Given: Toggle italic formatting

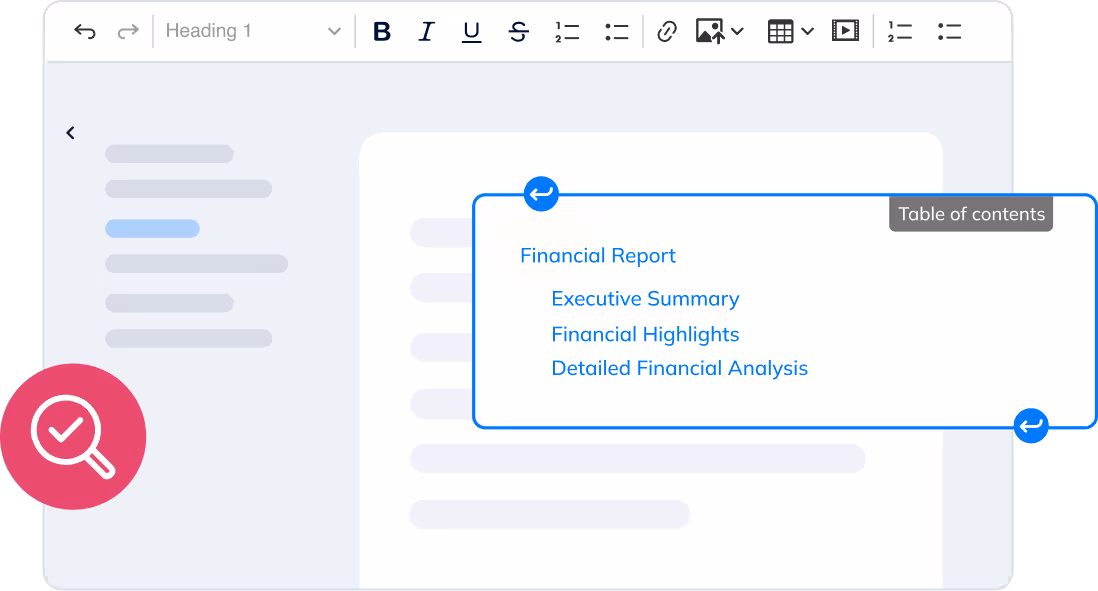Looking at the screenshot, I should click(x=426, y=32).
